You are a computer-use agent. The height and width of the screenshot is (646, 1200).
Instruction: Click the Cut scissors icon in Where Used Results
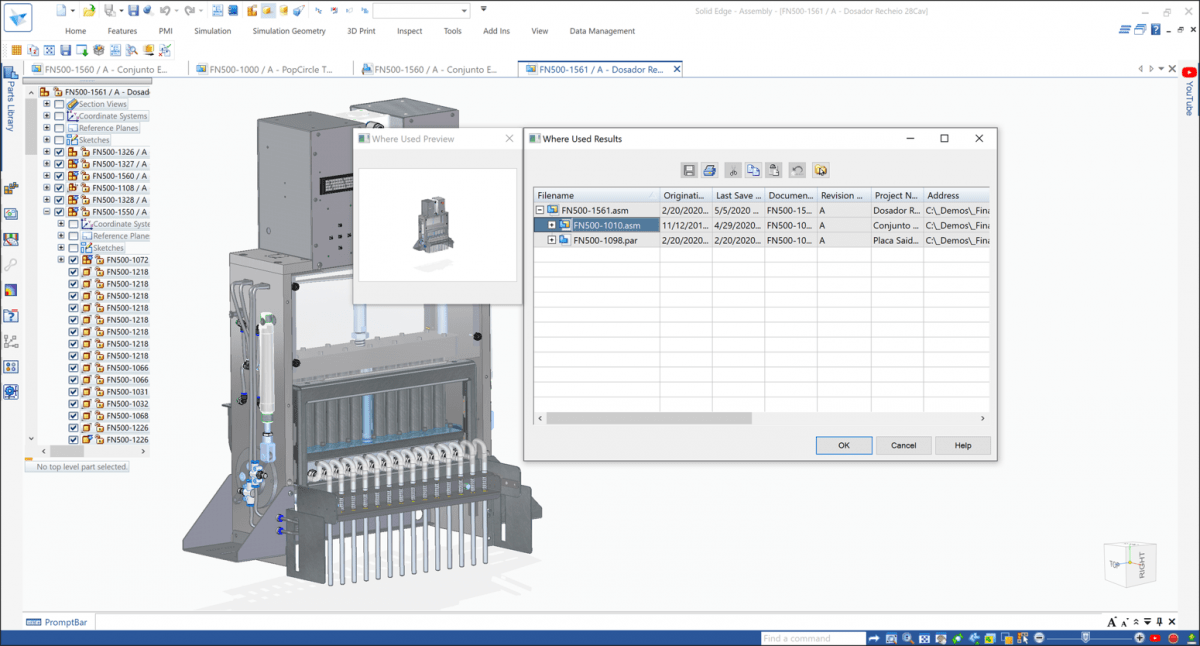click(733, 170)
